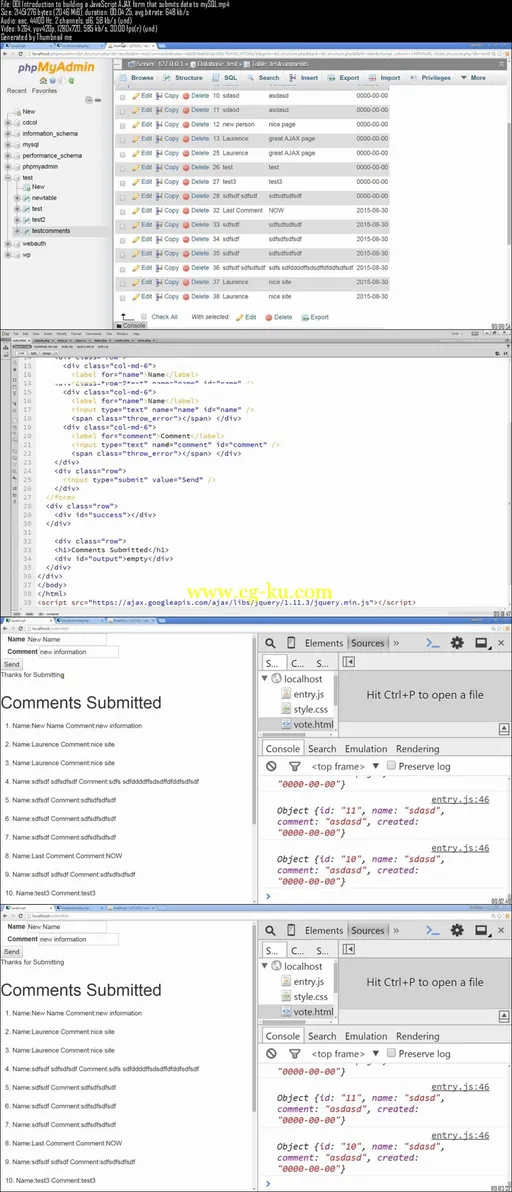Open style.css in bottom Sources file tree
This screenshot has width=512, height=1192.
pos(311,997)
